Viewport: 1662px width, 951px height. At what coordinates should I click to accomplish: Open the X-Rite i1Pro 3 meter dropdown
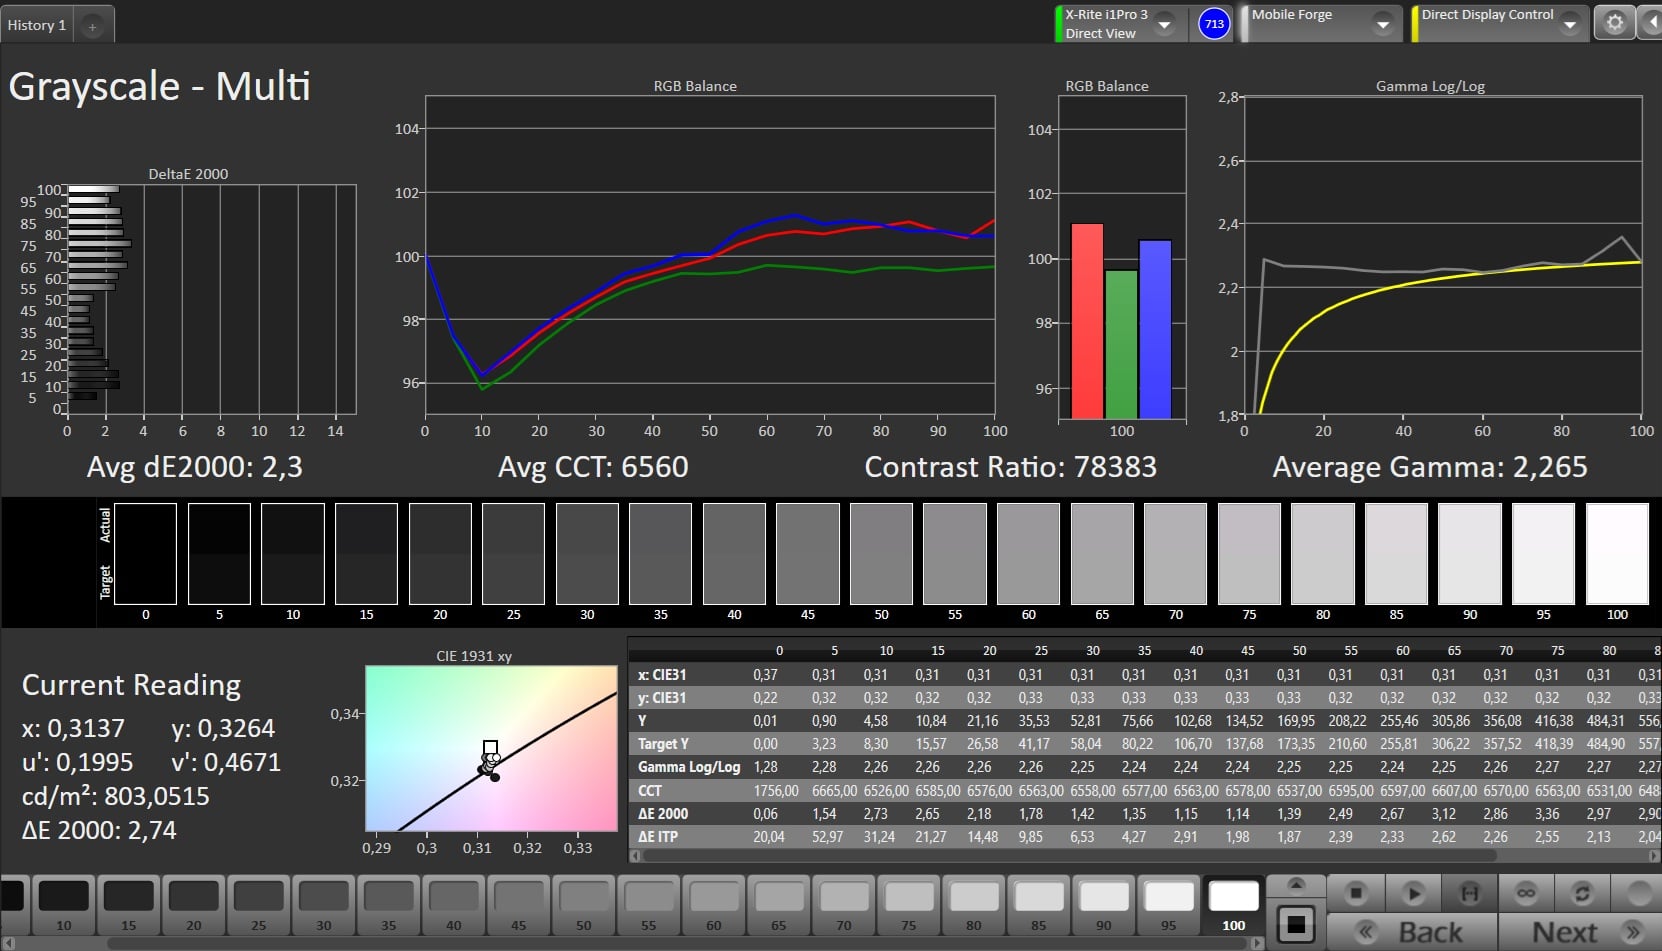[x=1164, y=24]
